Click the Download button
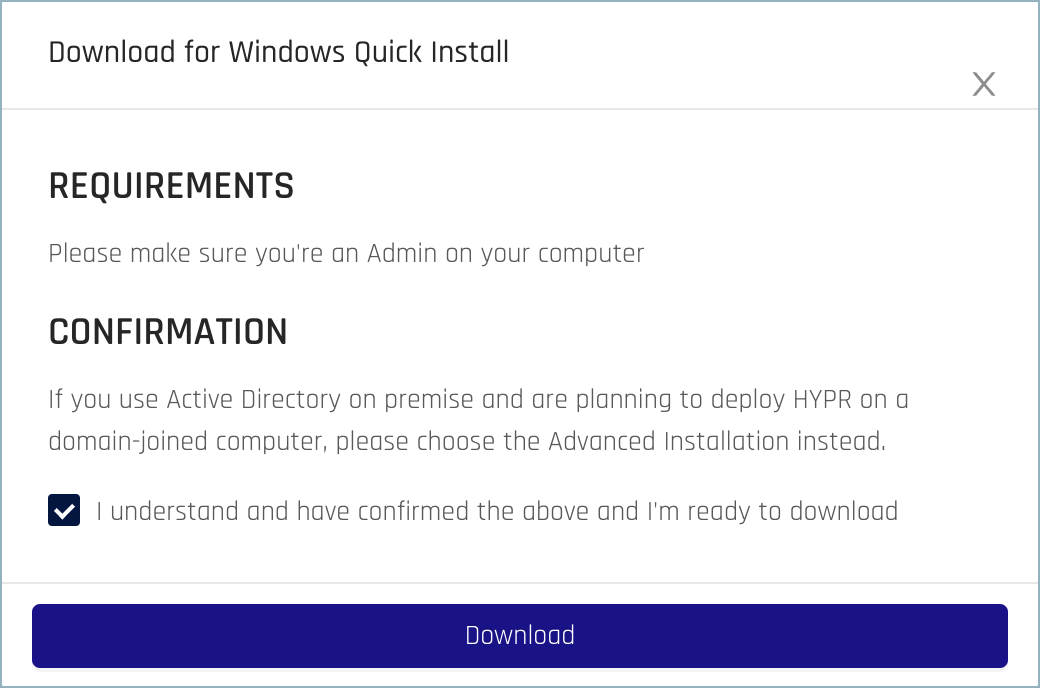 [519, 635]
